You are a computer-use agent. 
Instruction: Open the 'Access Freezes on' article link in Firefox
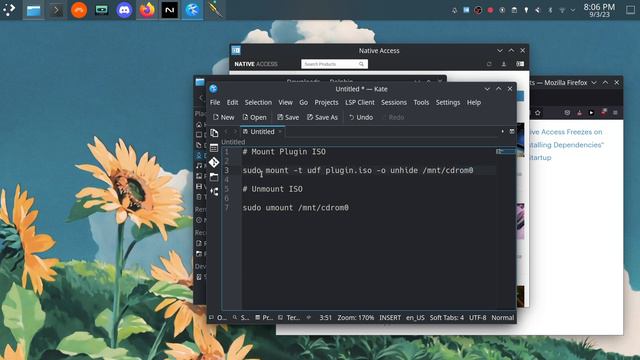pos(566,132)
